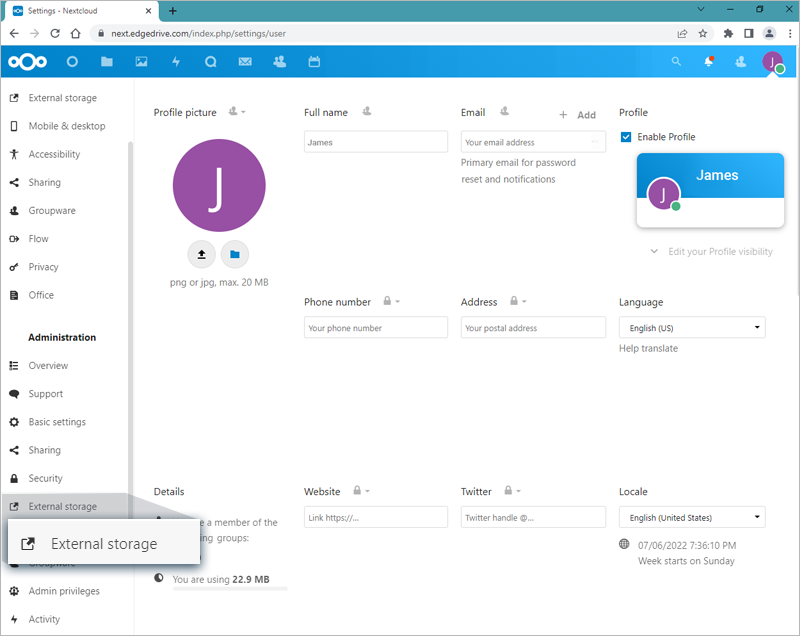Click the Twitter handle field
This screenshot has height=636, width=800.
[x=533, y=517]
